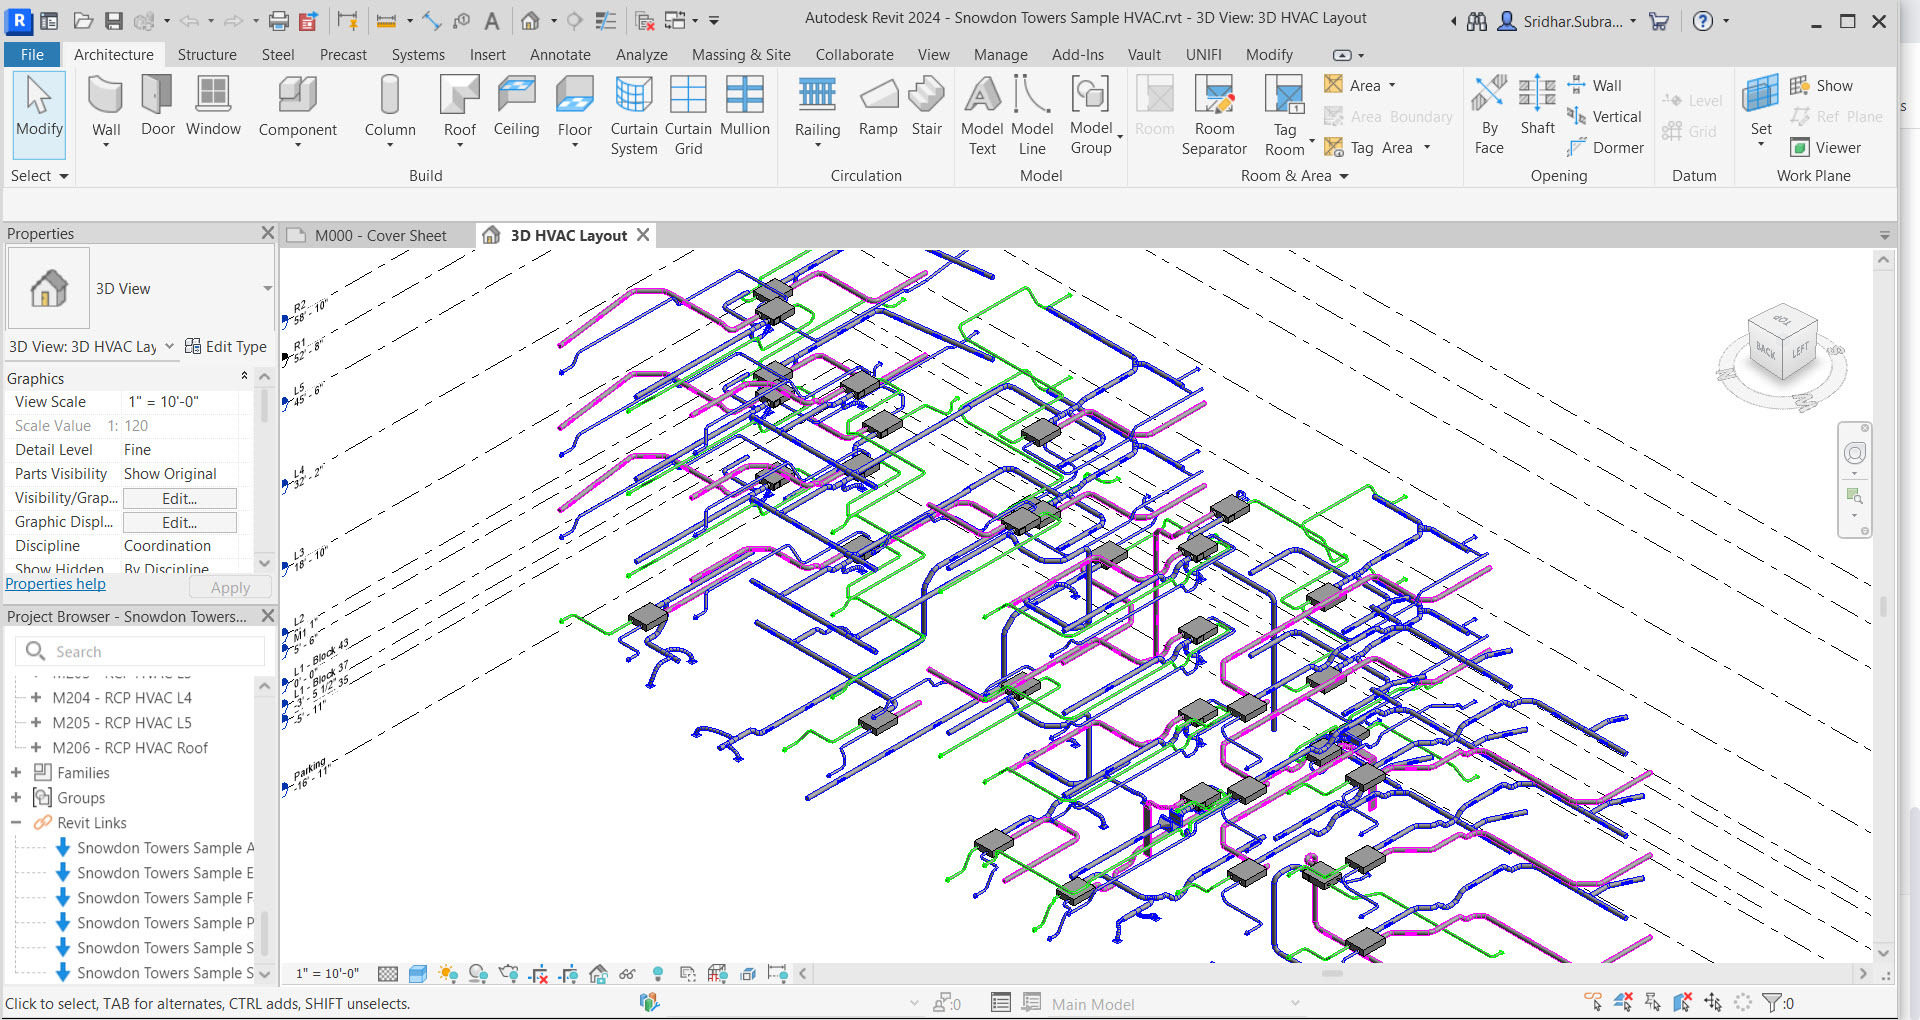Select the Curtain System tool
The width and height of the screenshot is (1920, 1020).
[x=634, y=116]
